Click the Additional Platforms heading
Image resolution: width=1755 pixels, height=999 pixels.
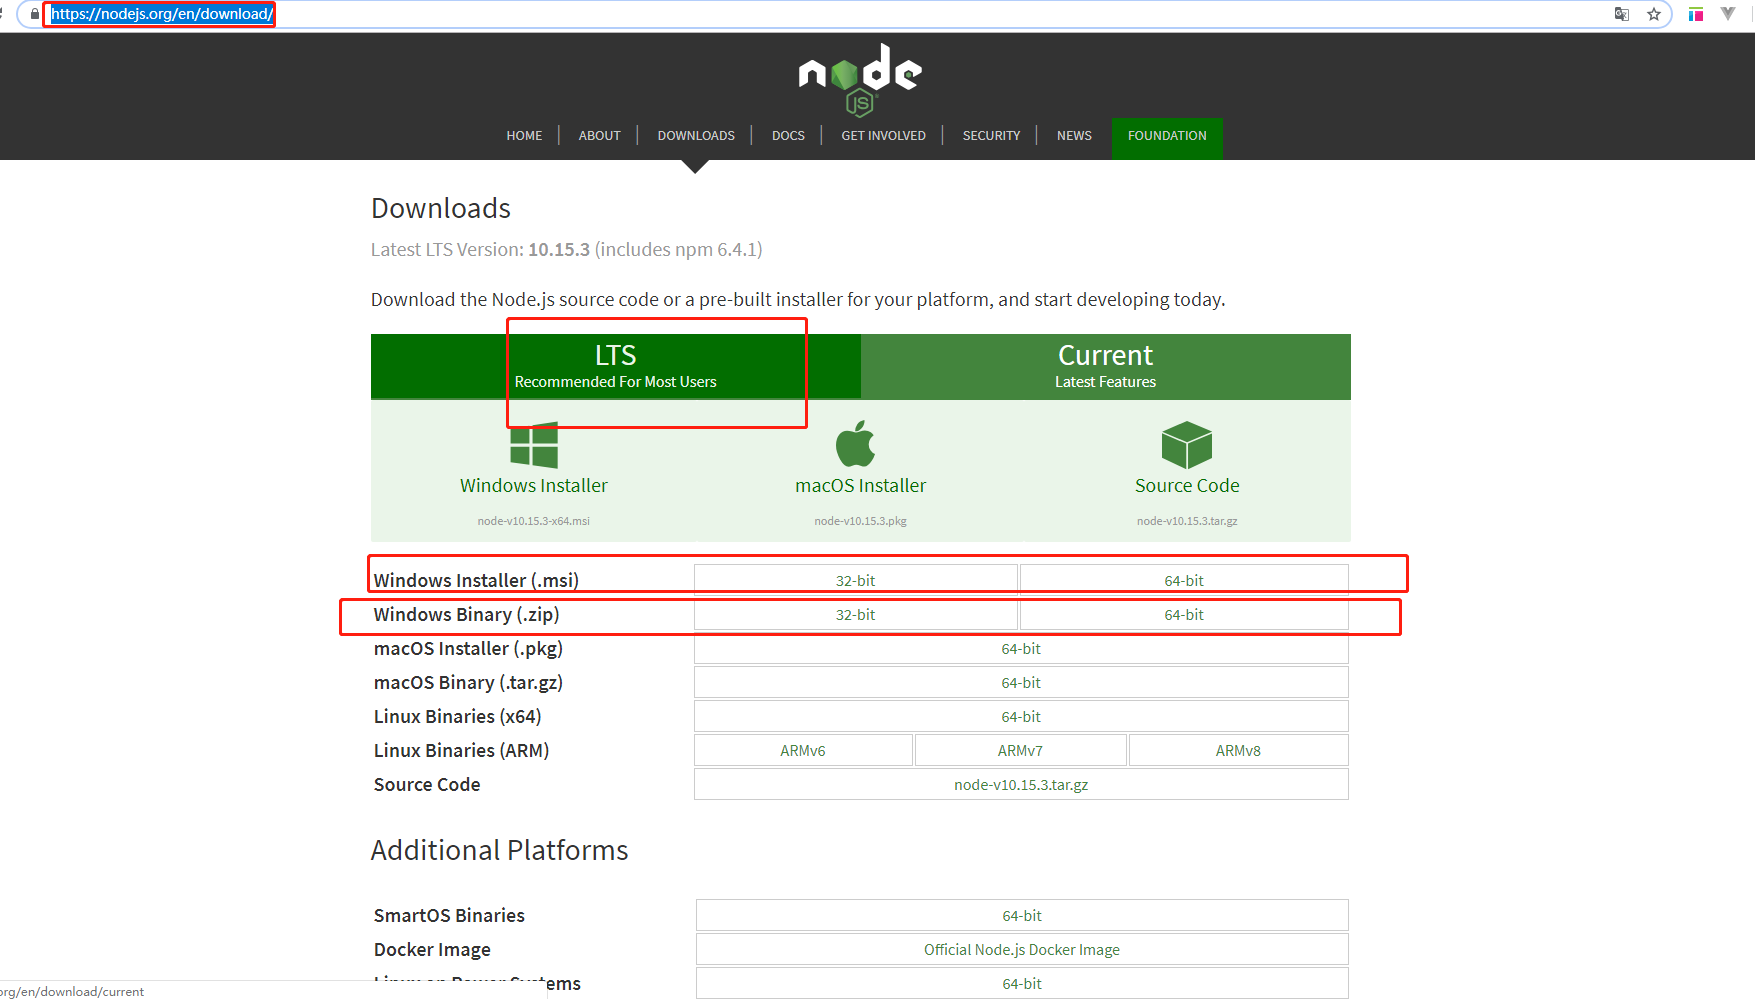click(x=499, y=850)
